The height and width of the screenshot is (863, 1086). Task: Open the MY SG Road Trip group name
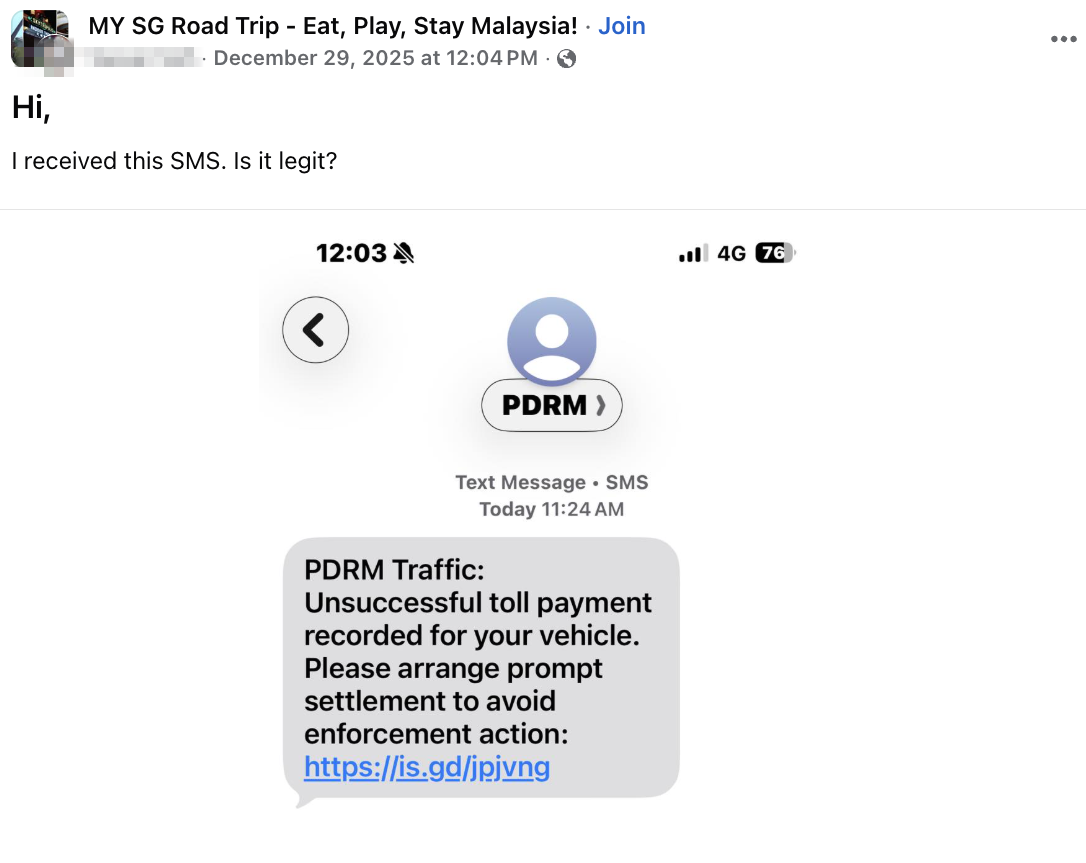click(333, 26)
